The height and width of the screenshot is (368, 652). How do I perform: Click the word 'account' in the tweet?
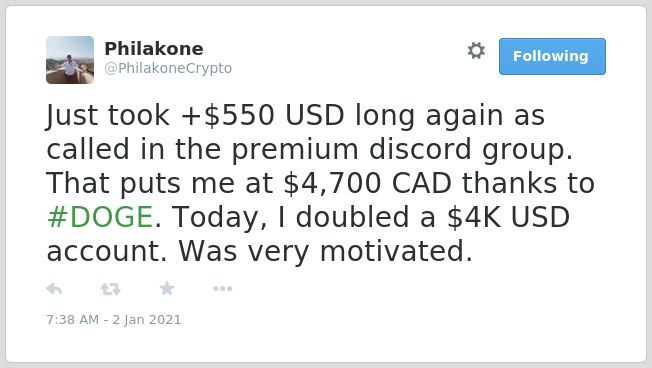click(x=104, y=252)
